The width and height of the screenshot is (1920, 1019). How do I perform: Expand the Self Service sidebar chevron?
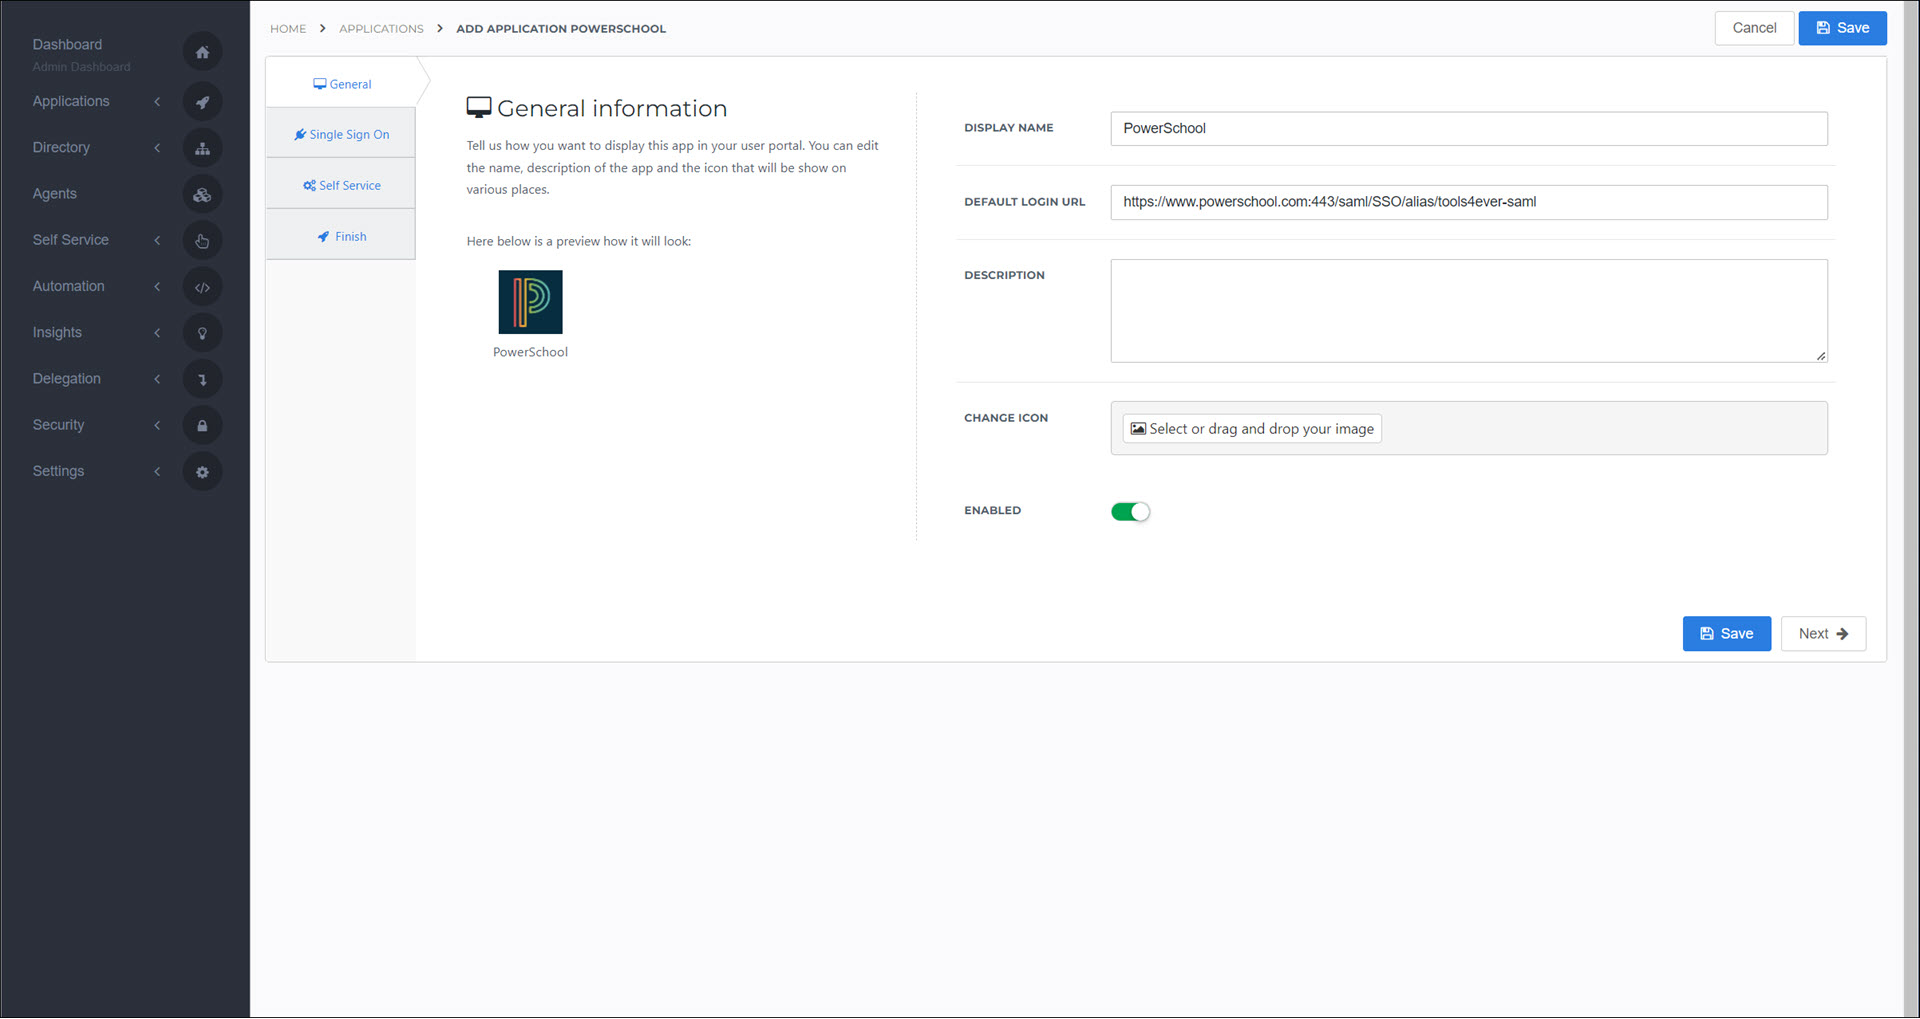point(157,240)
